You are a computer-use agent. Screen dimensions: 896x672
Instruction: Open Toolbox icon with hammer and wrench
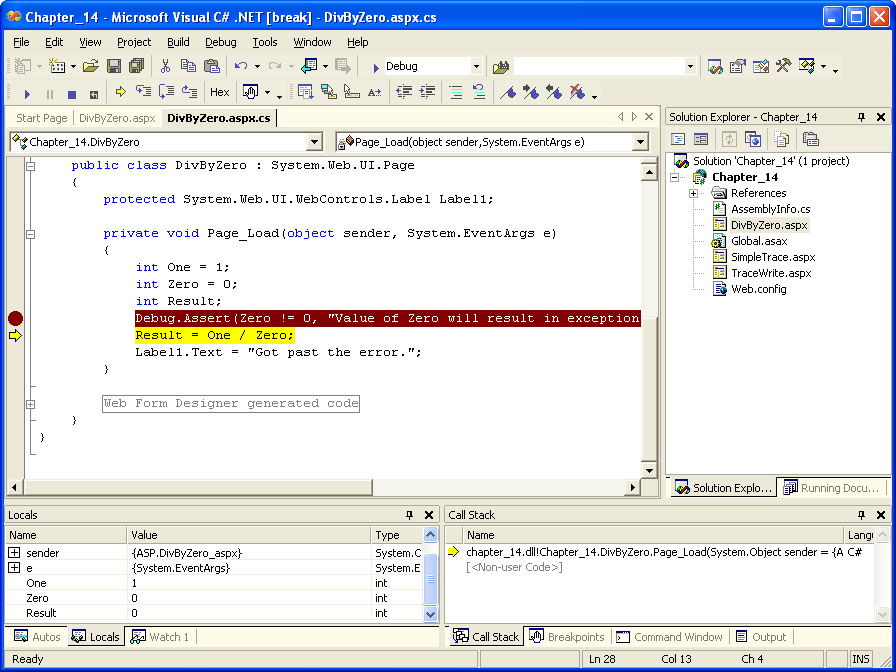[784, 66]
